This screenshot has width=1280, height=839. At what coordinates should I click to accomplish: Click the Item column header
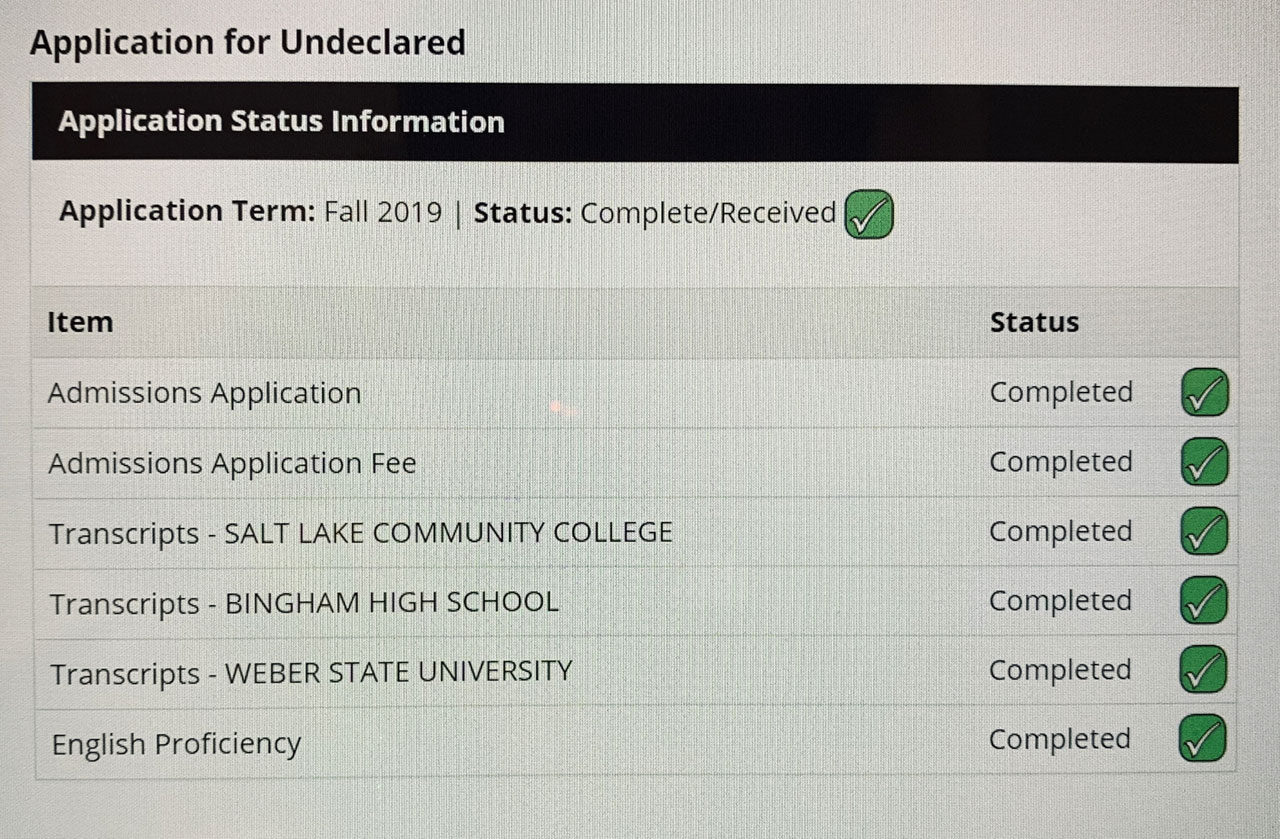click(80, 322)
